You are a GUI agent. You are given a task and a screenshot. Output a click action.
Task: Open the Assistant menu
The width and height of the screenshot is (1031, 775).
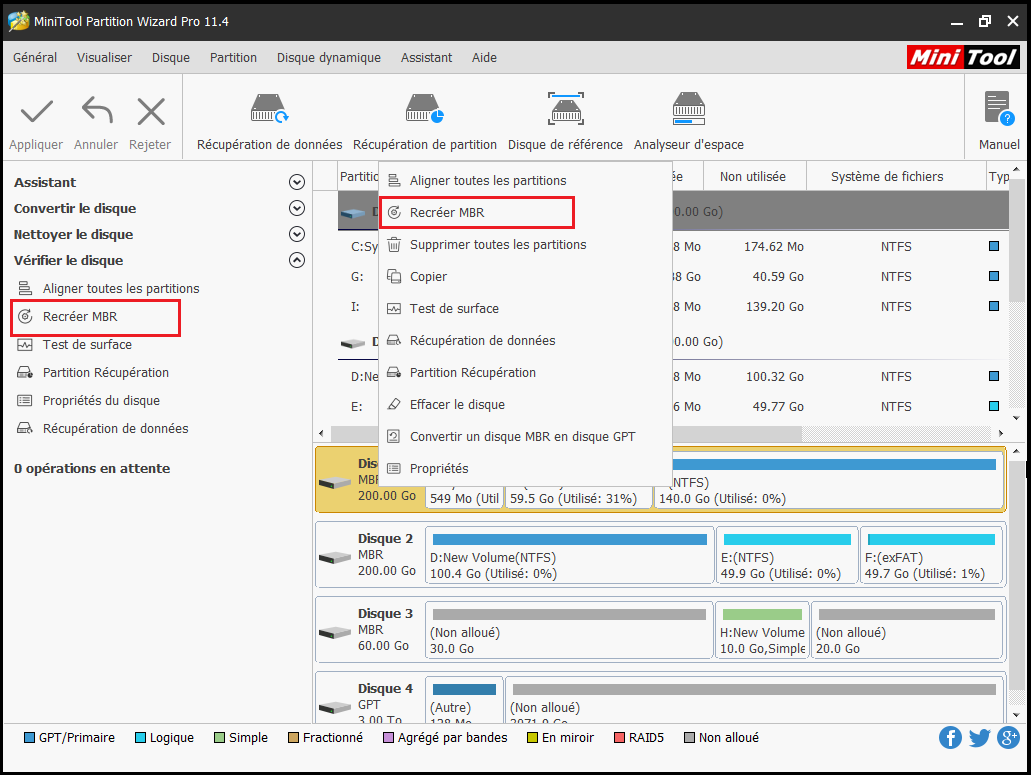click(426, 58)
